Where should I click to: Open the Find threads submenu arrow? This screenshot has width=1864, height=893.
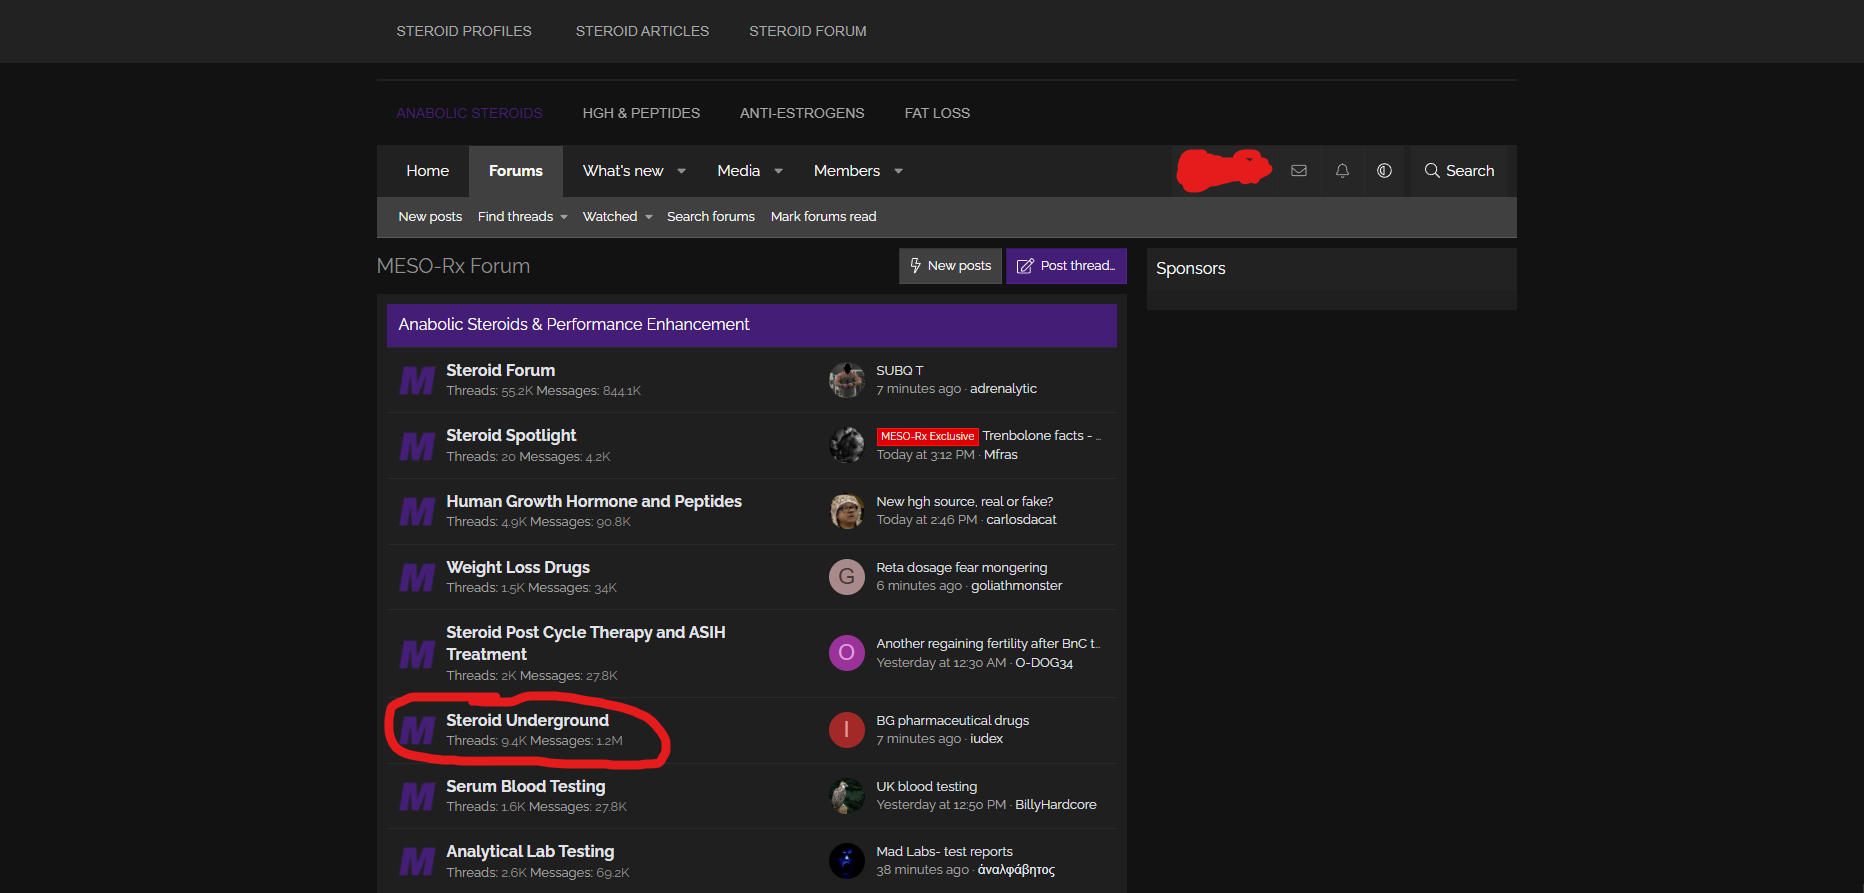click(x=564, y=217)
